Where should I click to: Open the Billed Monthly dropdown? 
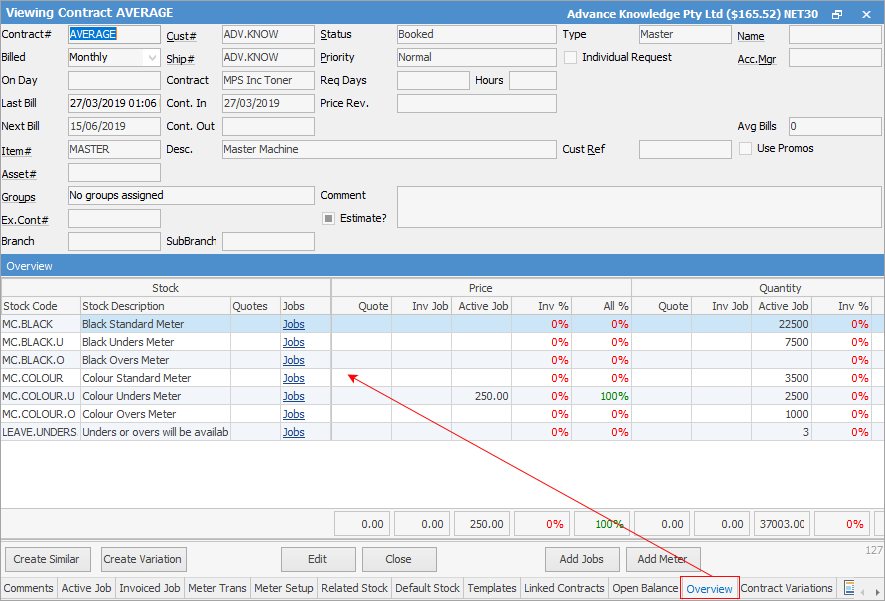coord(152,58)
